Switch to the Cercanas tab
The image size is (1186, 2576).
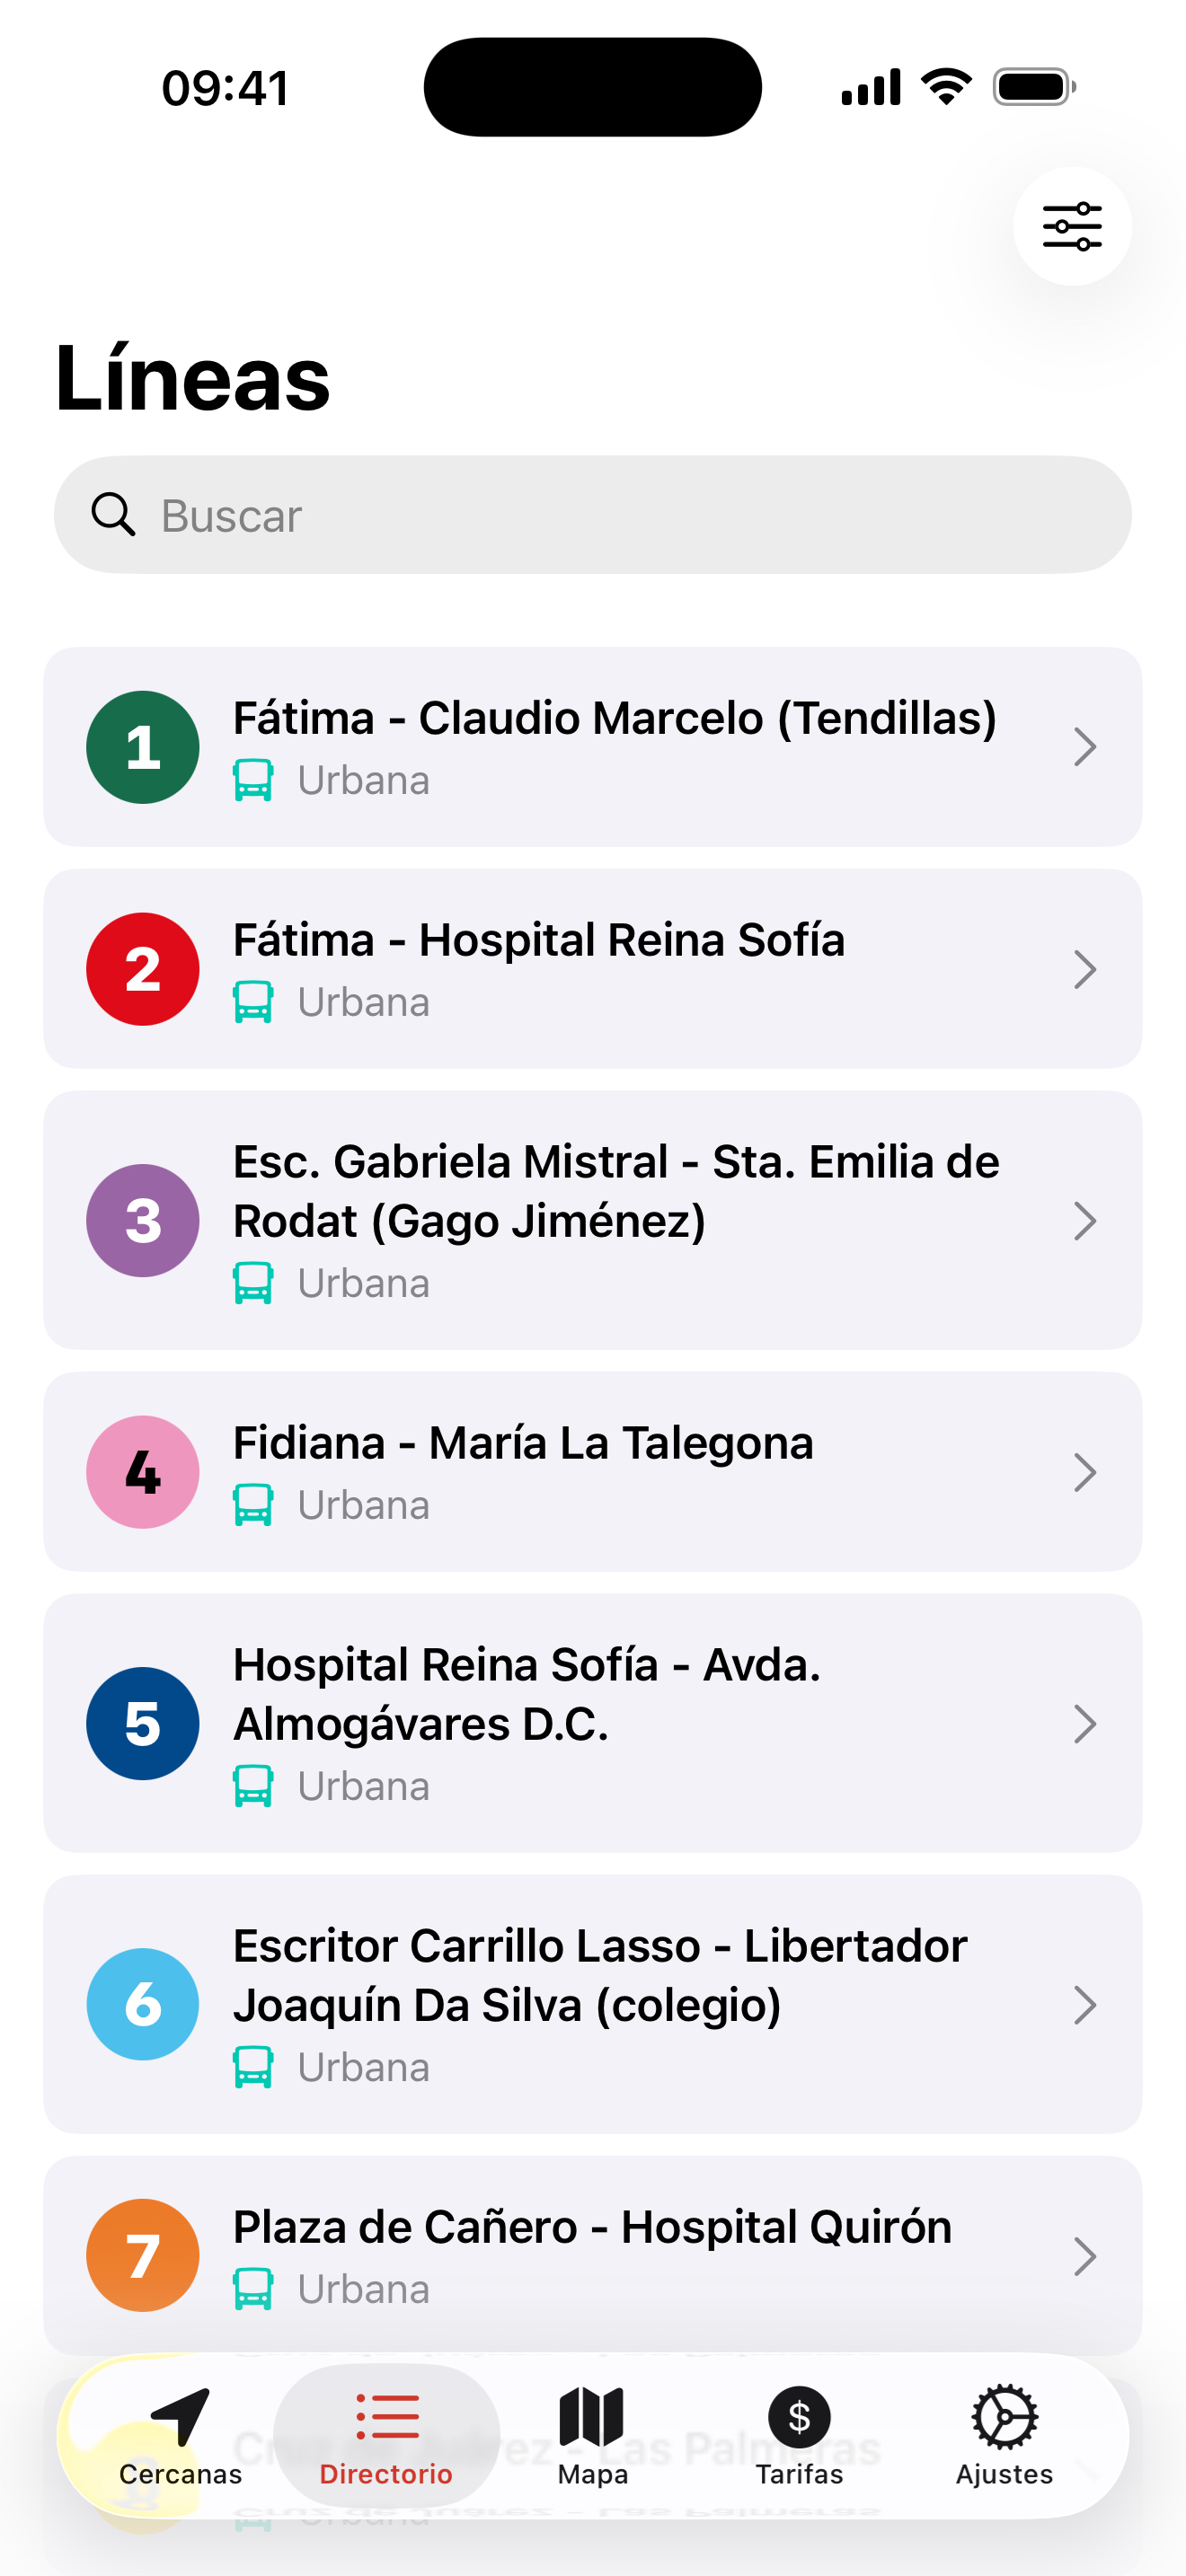180,2436
